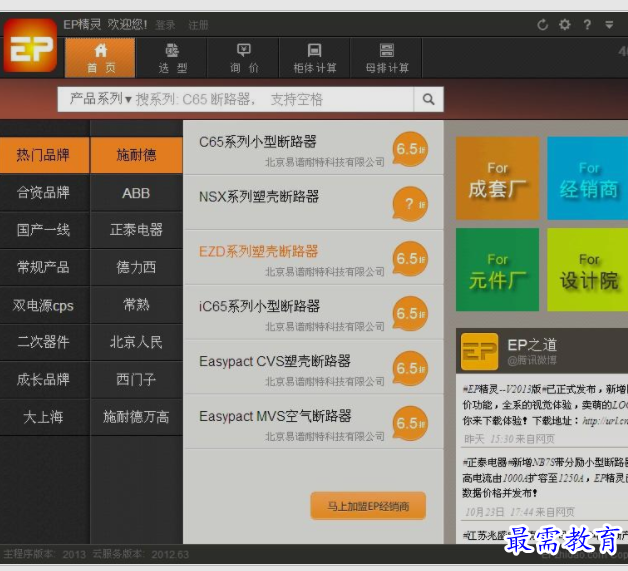The height and width of the screenshot is (571, 628).
Task: Open the For 经销商 blue tile
Action: (588, 178)
